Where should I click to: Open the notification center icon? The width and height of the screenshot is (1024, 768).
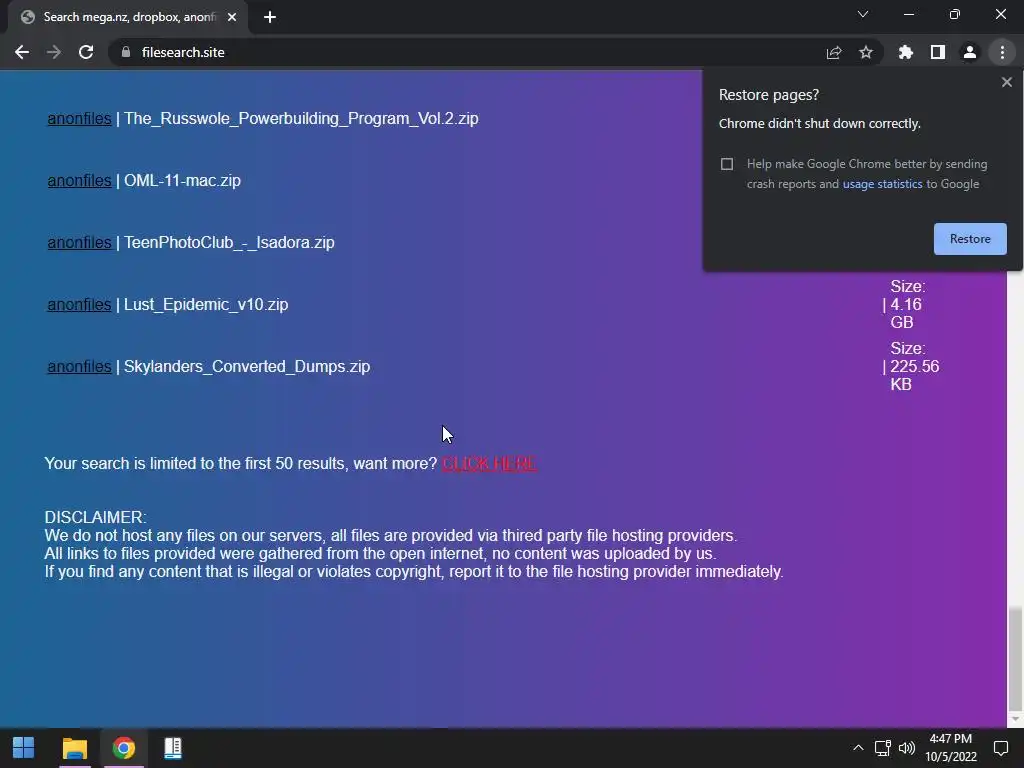pos(1000,748)
